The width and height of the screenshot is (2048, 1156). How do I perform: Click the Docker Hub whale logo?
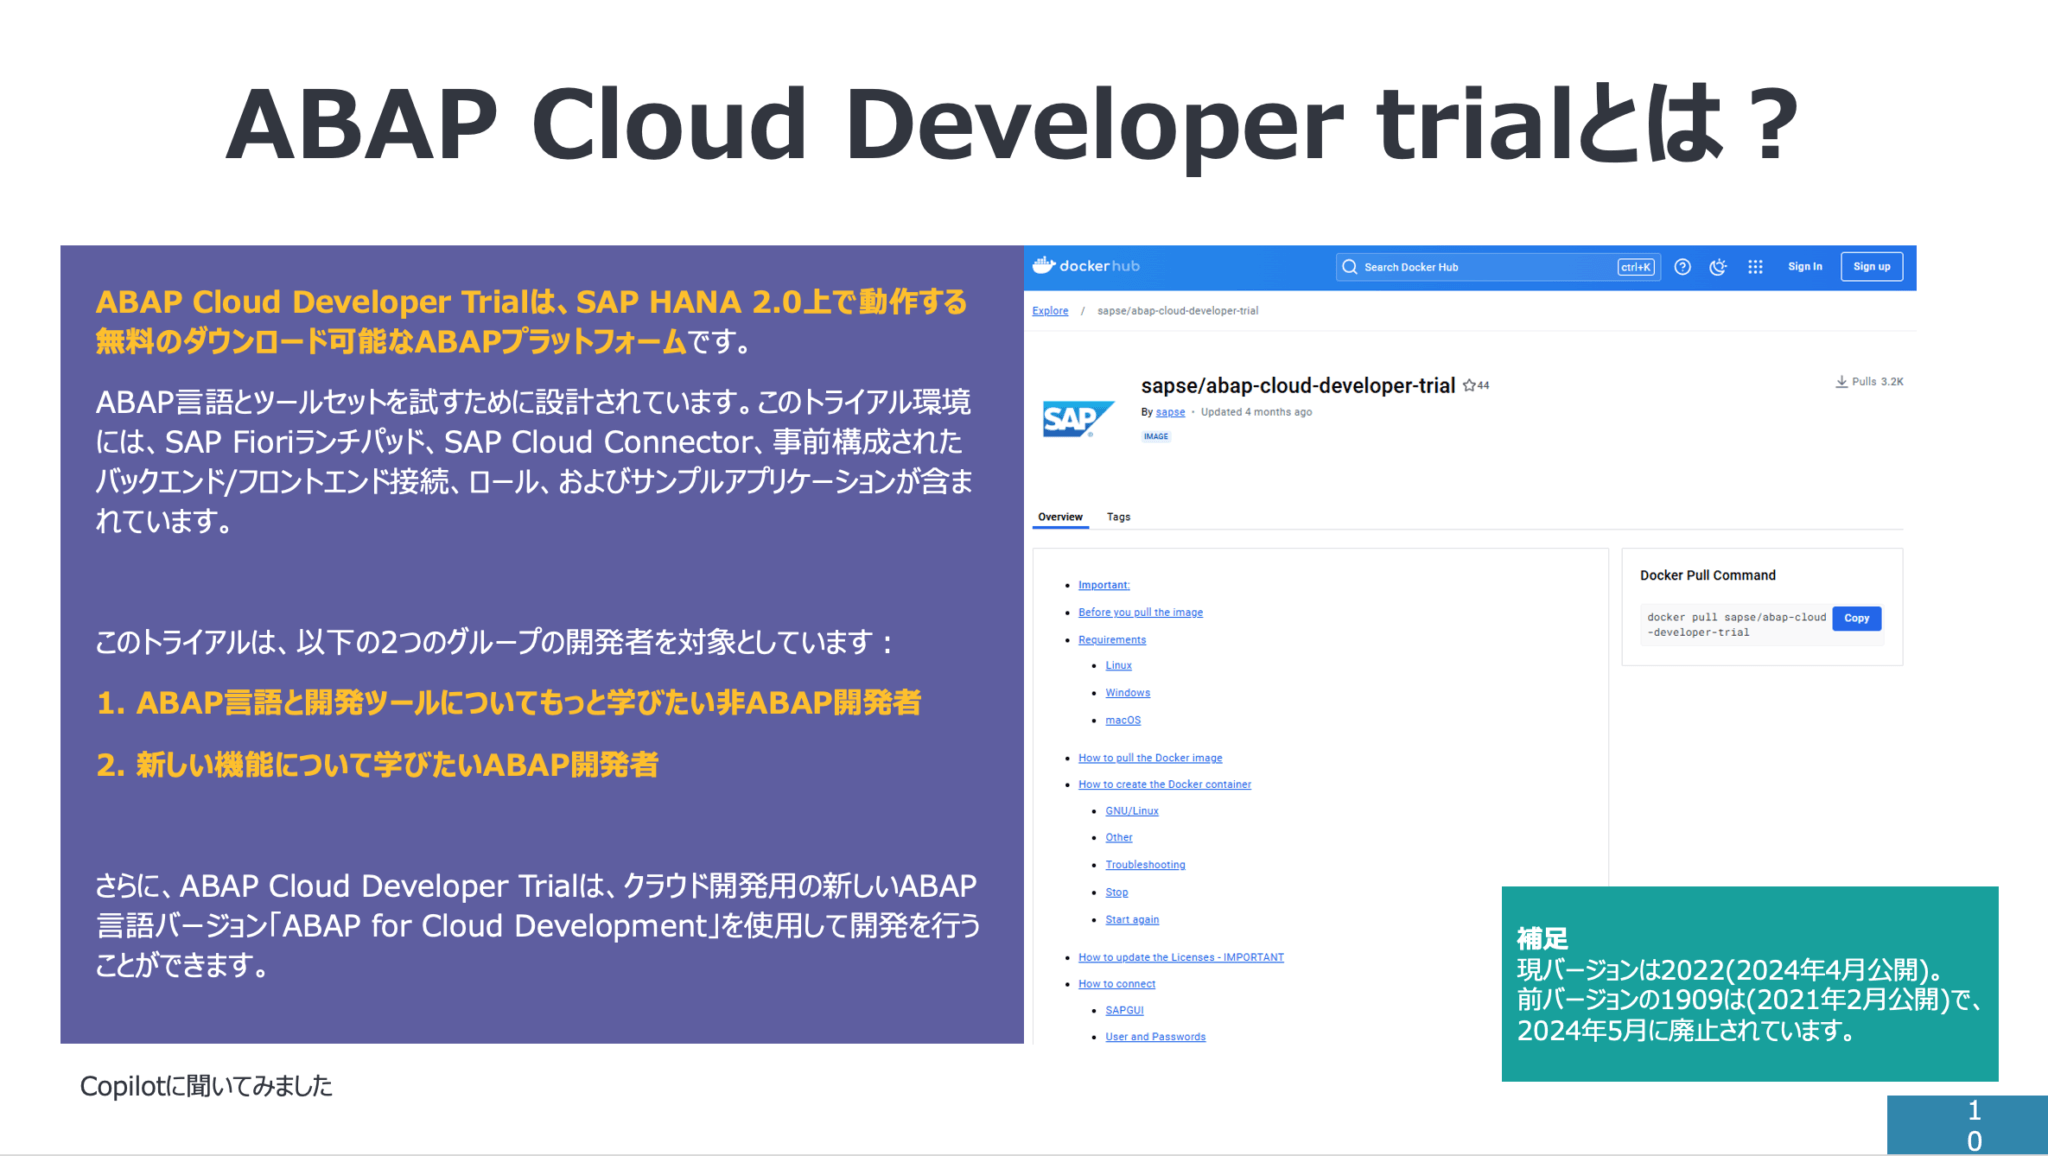(x=1045, y=266)
